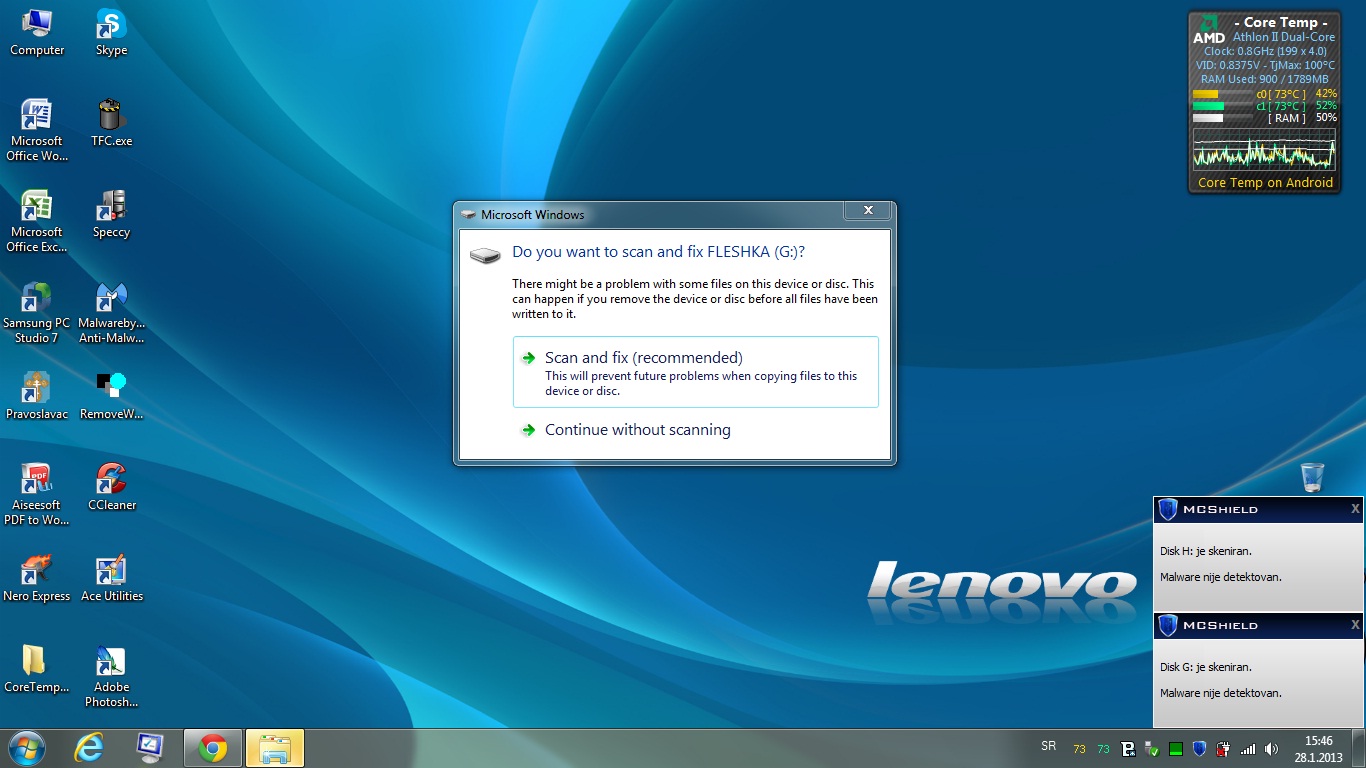Click the 'Athlon II Dual-Core' text

[x=1283, y=37]
